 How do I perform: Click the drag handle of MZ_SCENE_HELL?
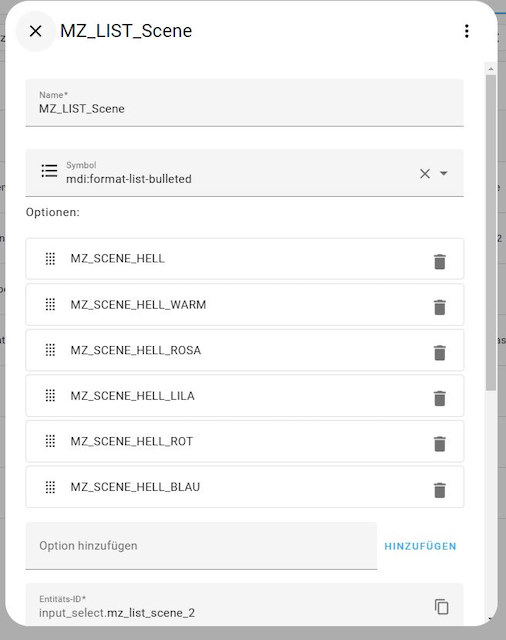(x=50, y=258)
